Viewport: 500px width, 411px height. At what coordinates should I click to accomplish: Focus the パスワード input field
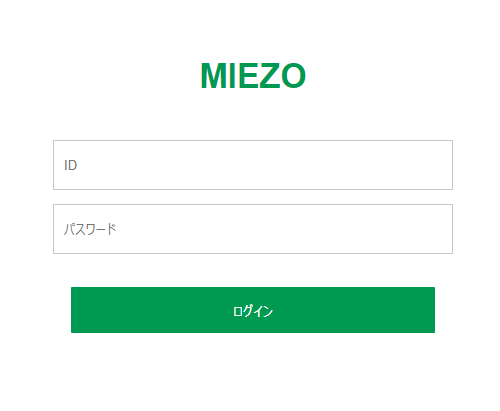pyautogui.click(x=253, y=229)
